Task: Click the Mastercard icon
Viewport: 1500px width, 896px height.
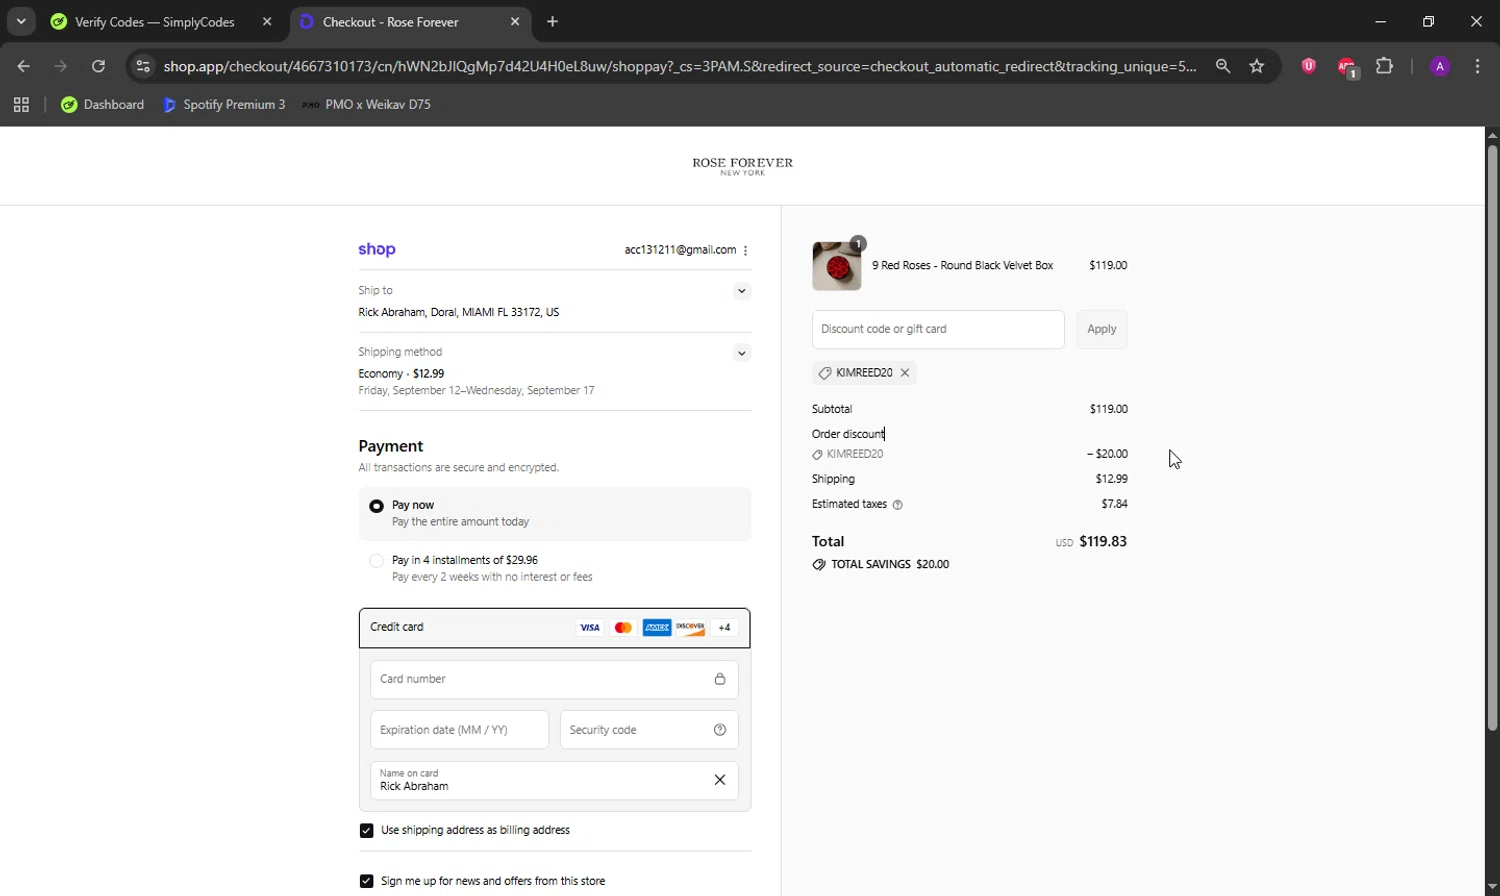Action: (623, 628)
